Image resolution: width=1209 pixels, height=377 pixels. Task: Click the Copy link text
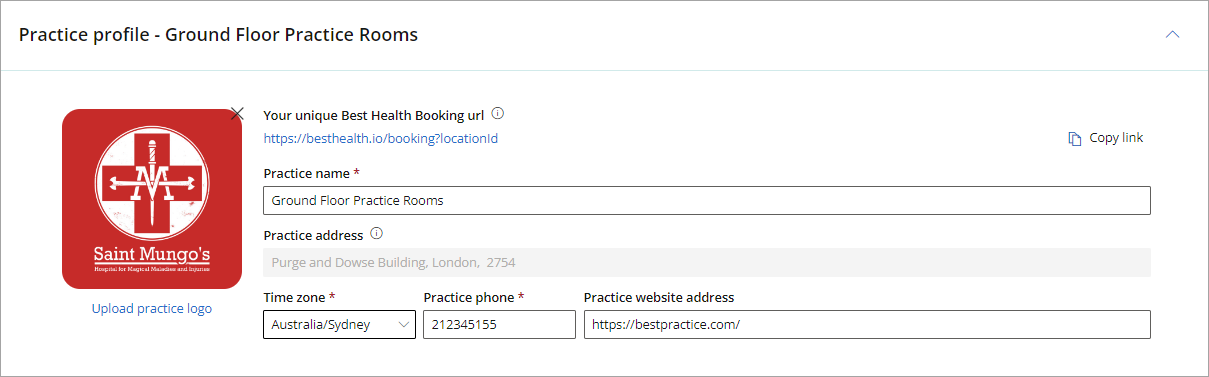click(1116, 138)
